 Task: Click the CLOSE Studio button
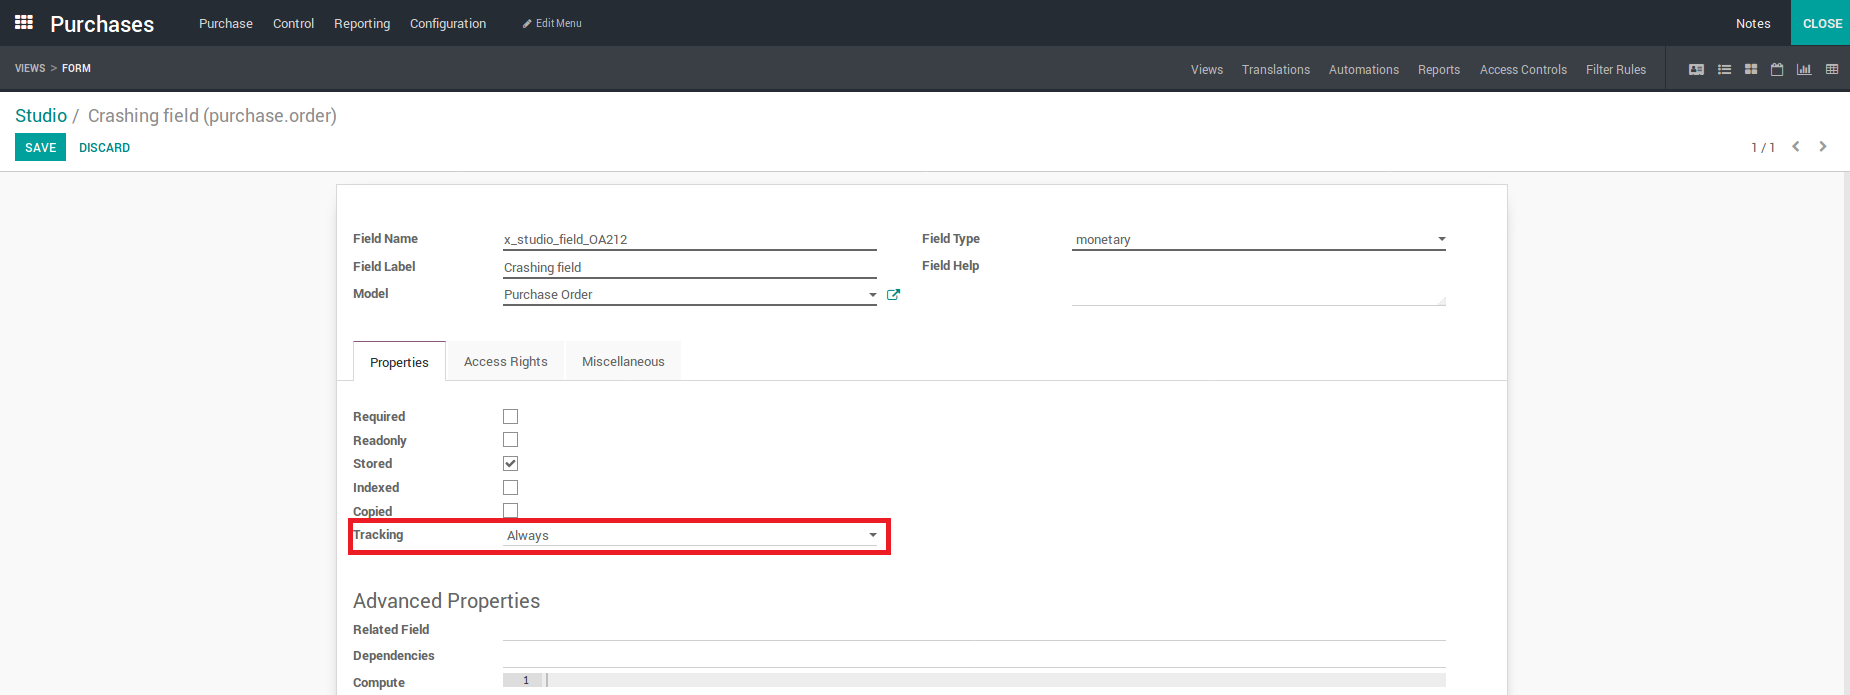pyautogui.click(x=1821, y=23)
